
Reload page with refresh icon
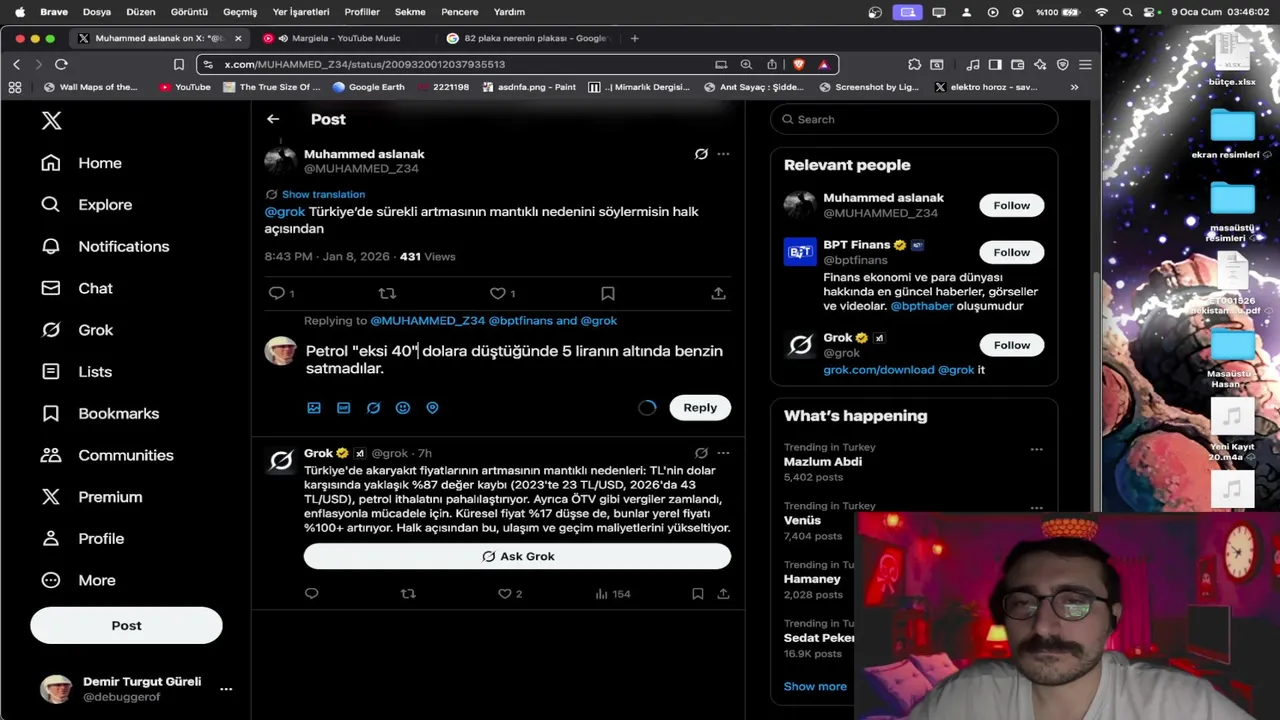tap(61, 64)
